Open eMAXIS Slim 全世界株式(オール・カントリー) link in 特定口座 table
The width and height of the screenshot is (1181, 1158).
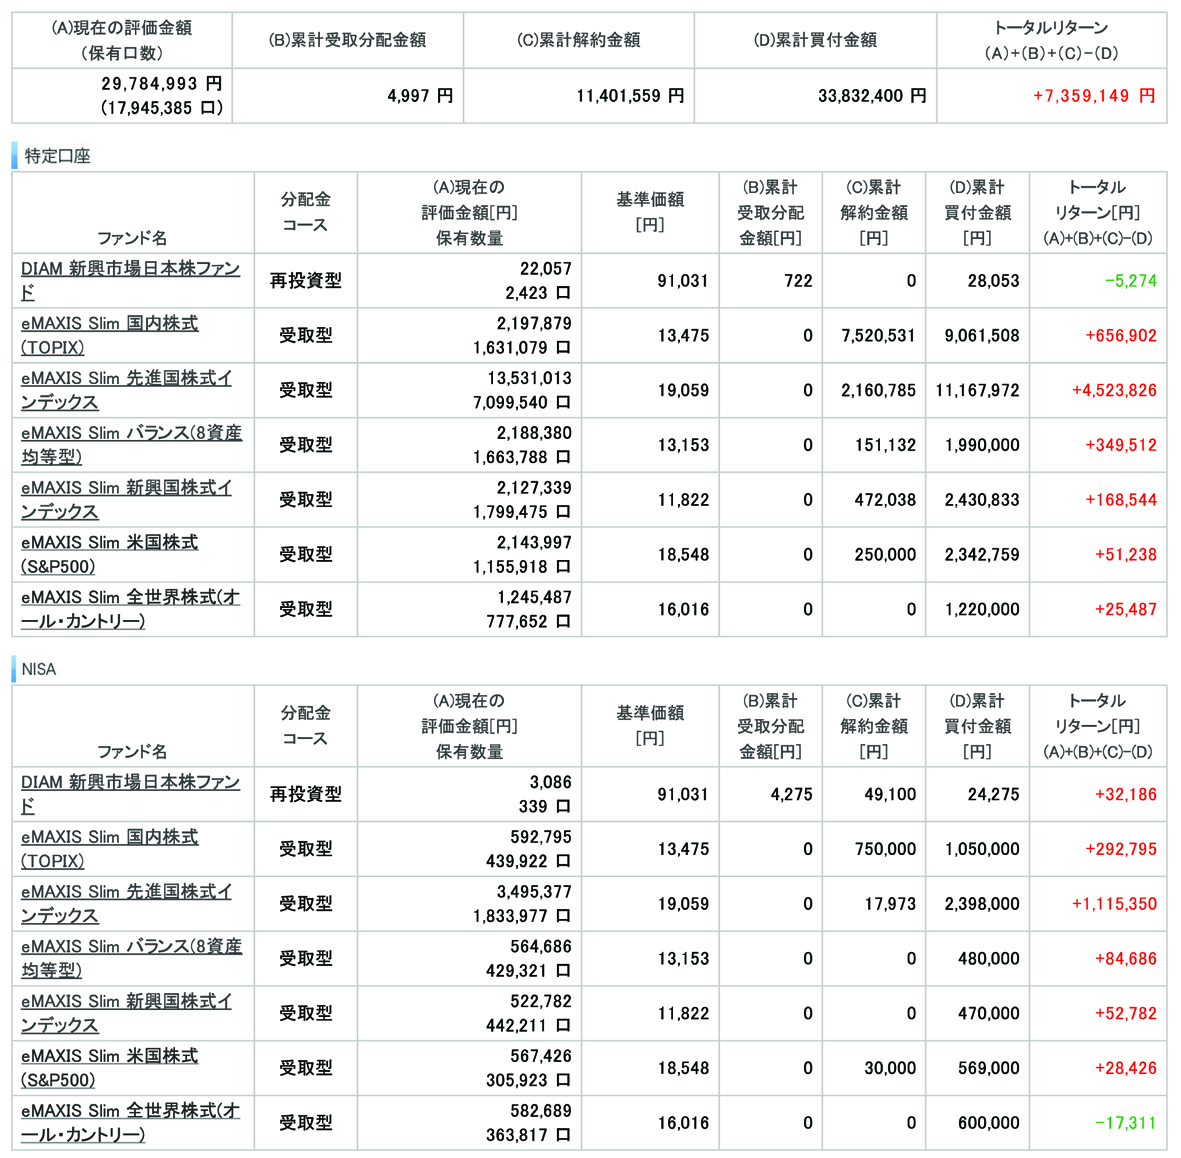click(x=130, y=609)
